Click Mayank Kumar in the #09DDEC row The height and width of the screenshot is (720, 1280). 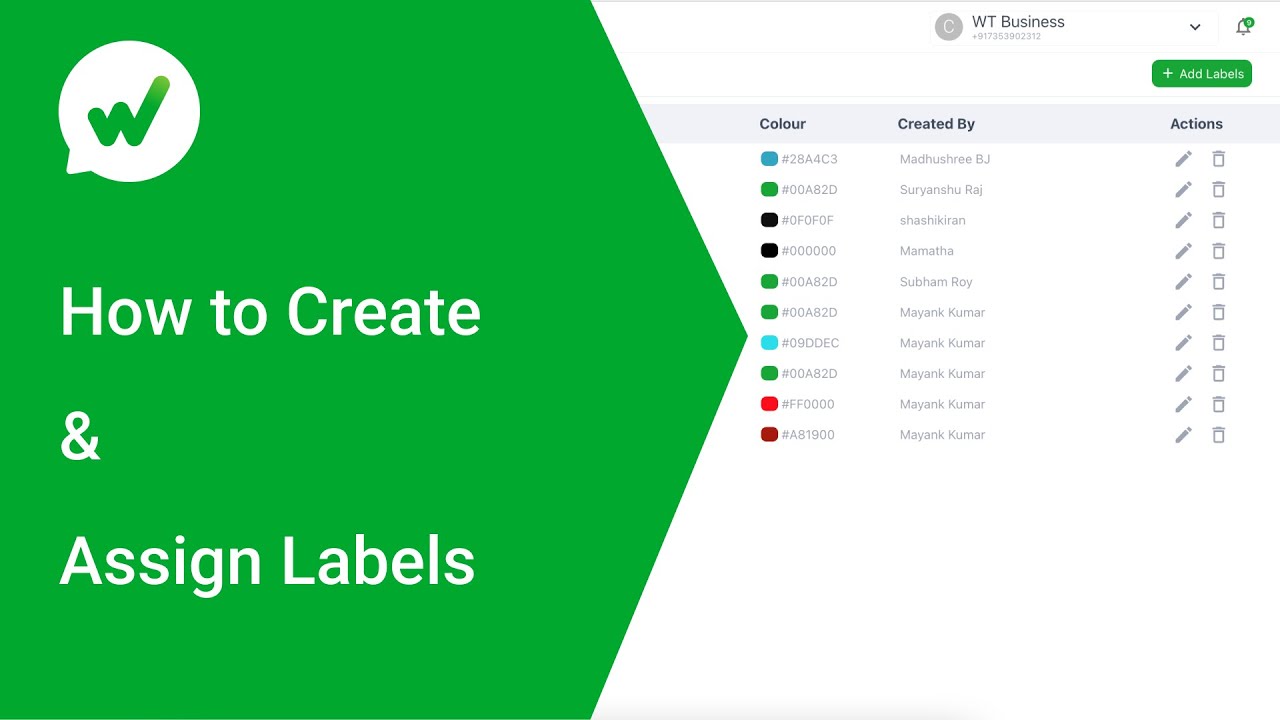pos(942,343)
